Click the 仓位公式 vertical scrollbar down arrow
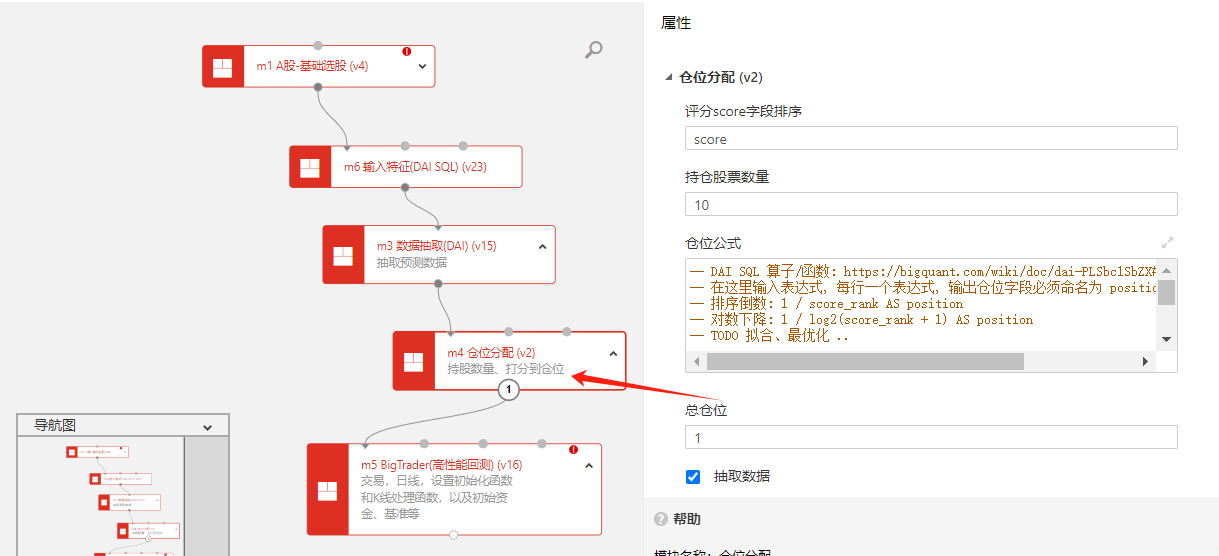The height and width of the screenshot is (556, 1219). coord(1166,340)
